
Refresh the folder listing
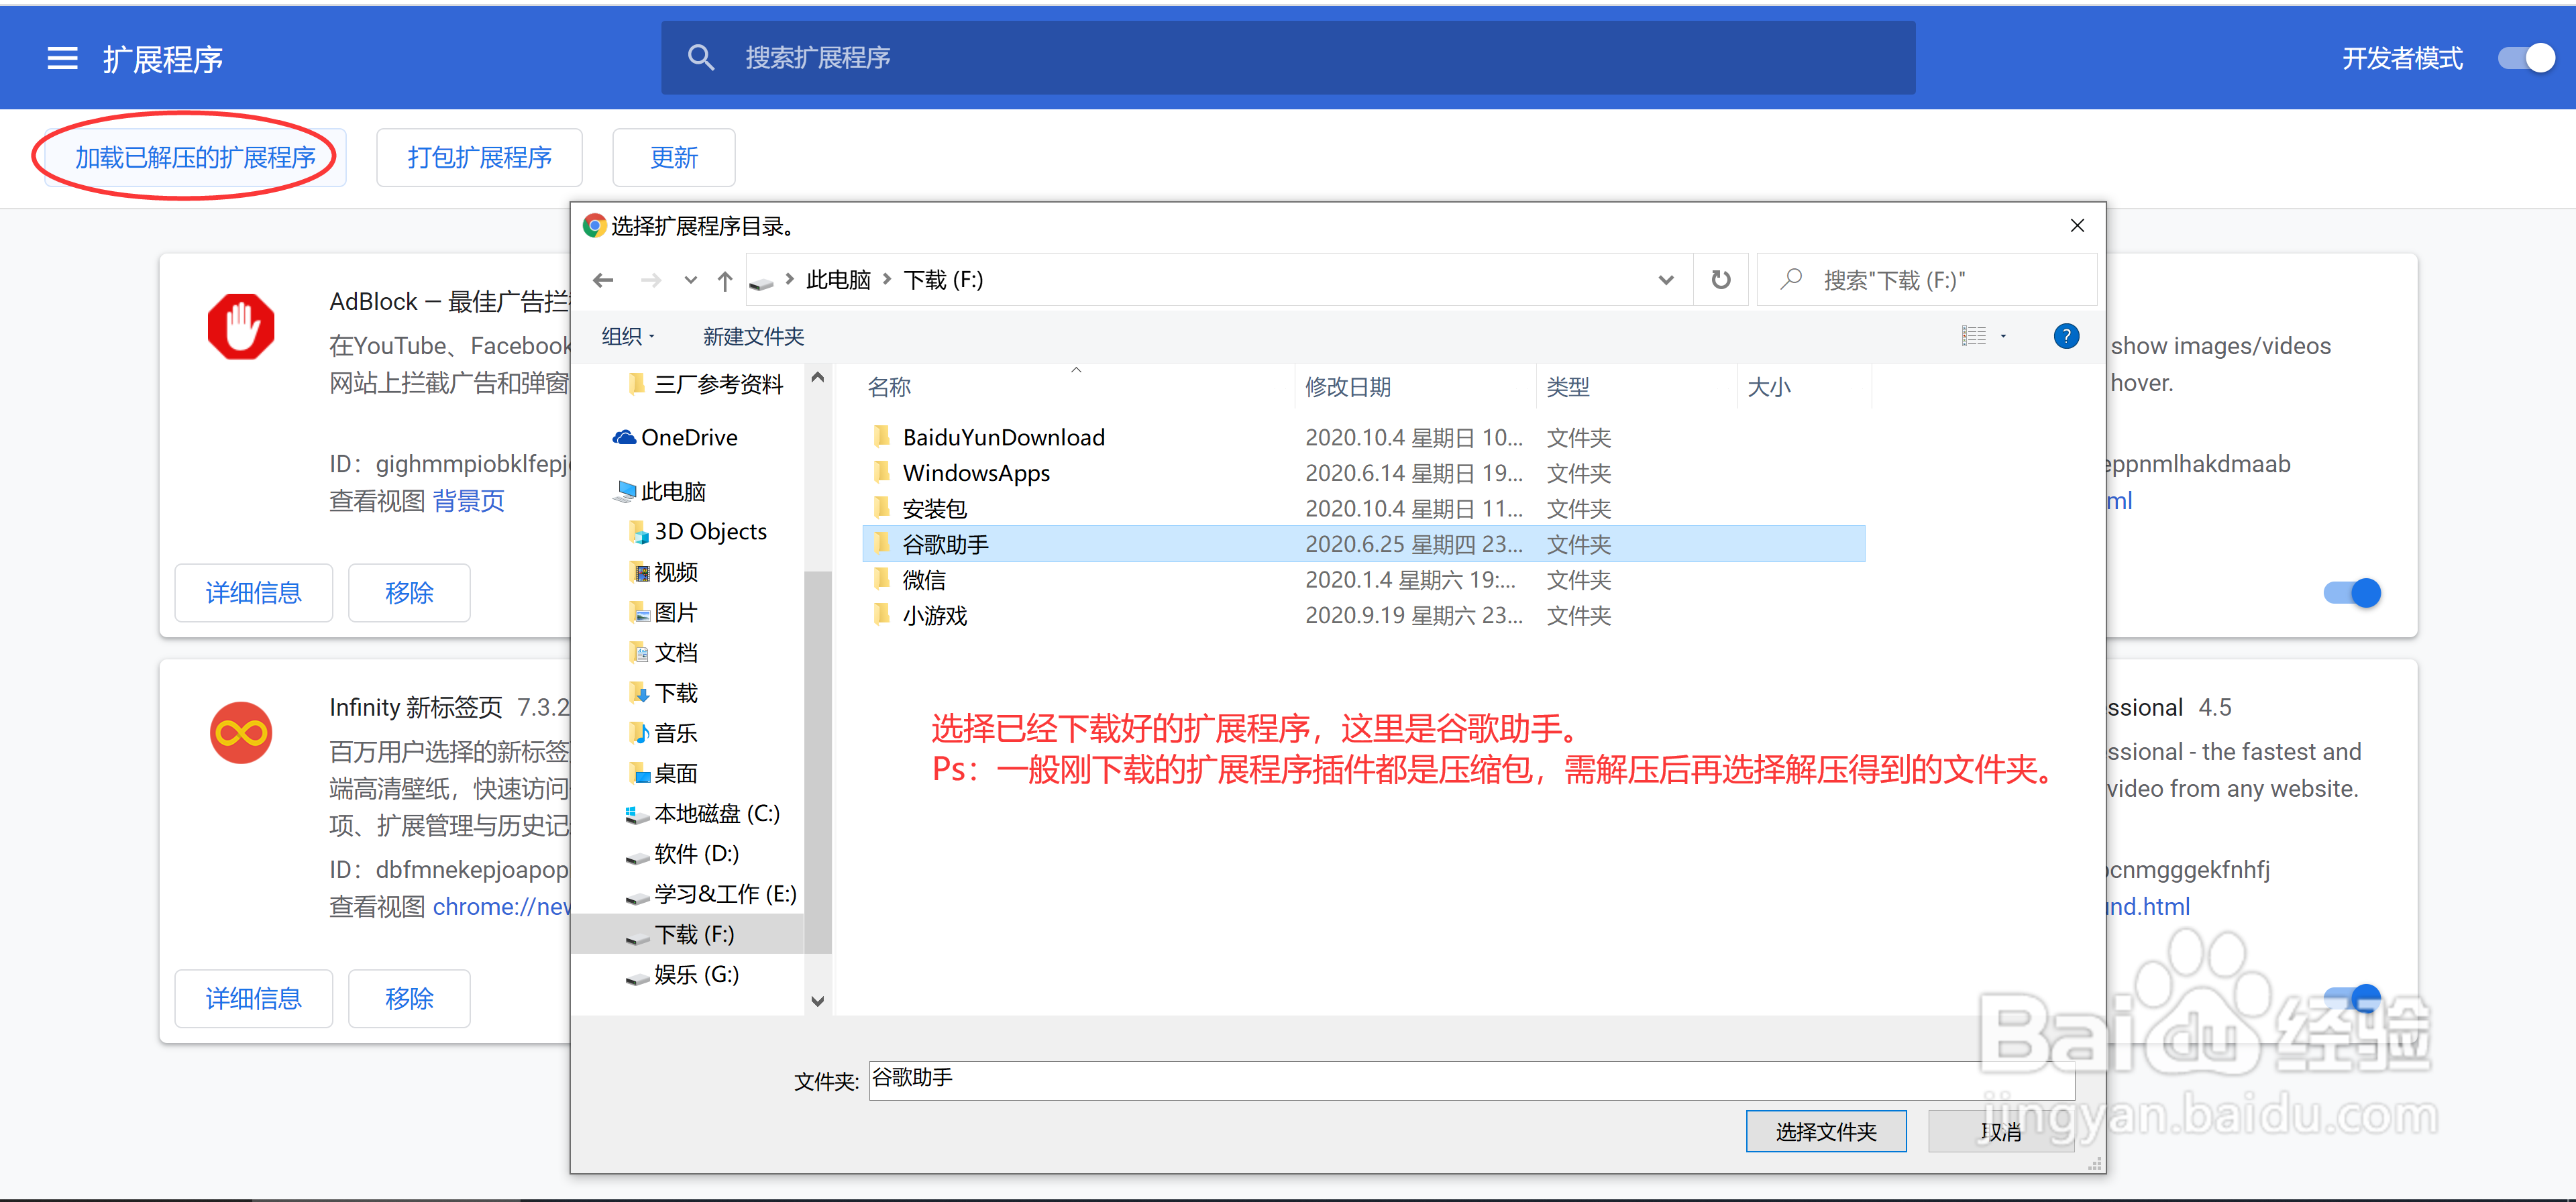(x=1721, y=280)
